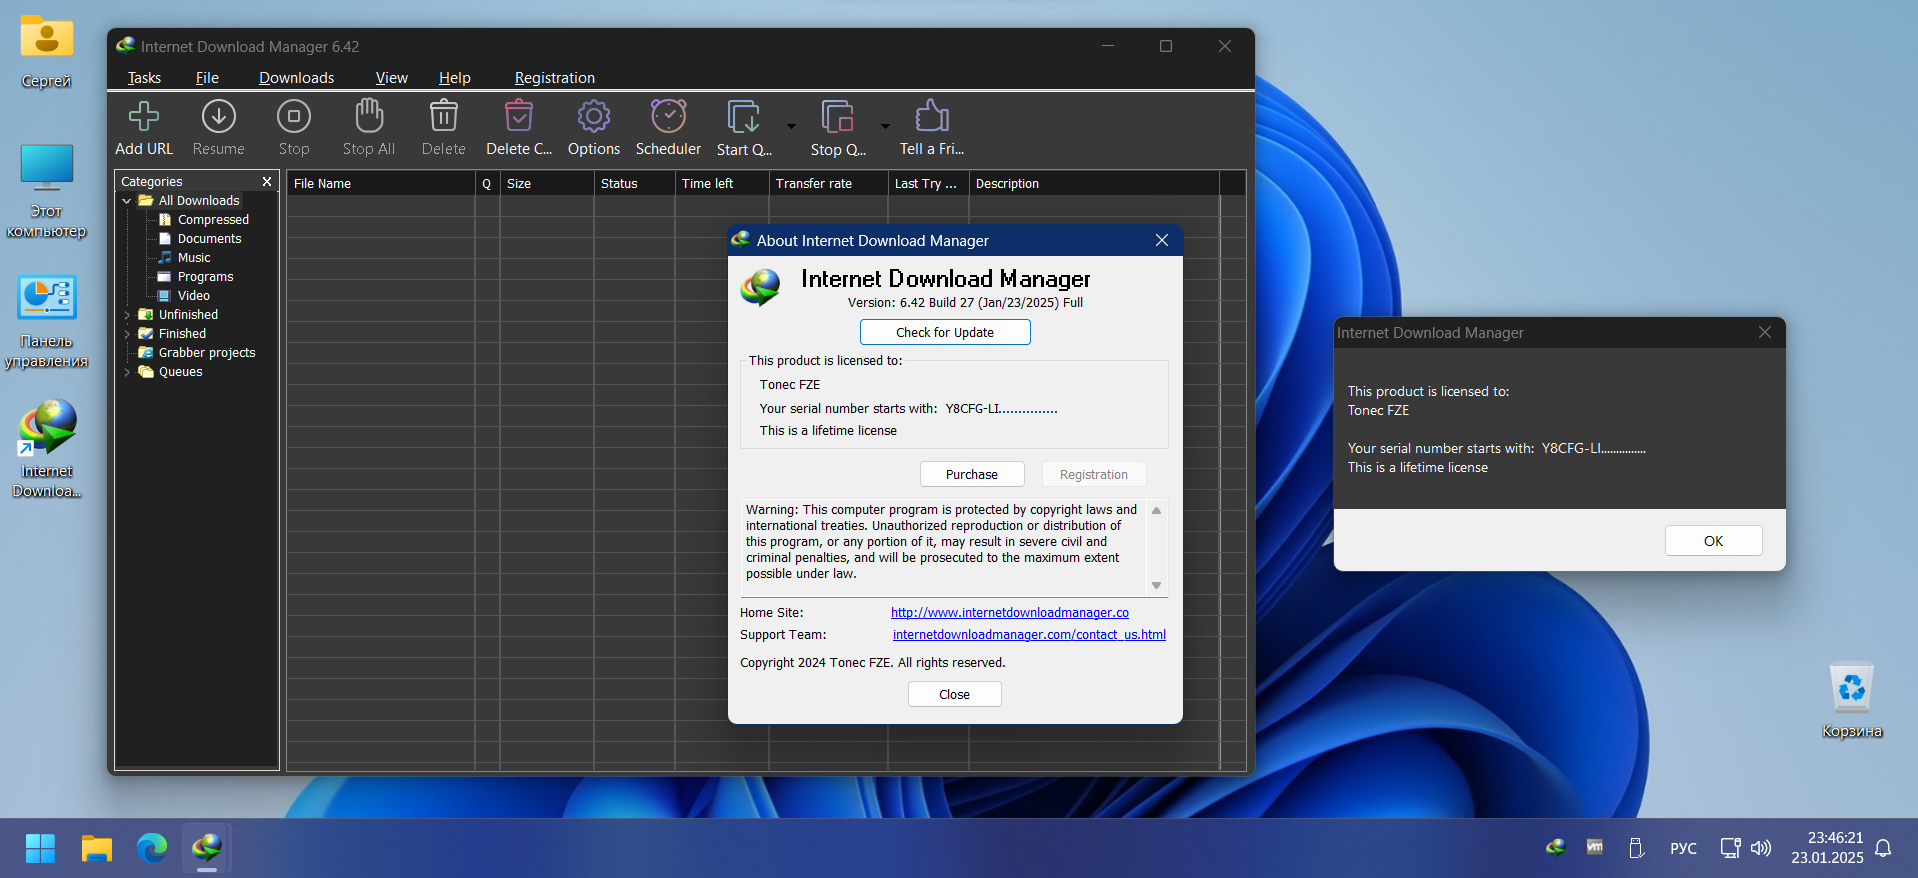The height and width of the screenshot is (878, 1918).
Task: Click the Close button in About dialog
Action: [x=954, y=695]
